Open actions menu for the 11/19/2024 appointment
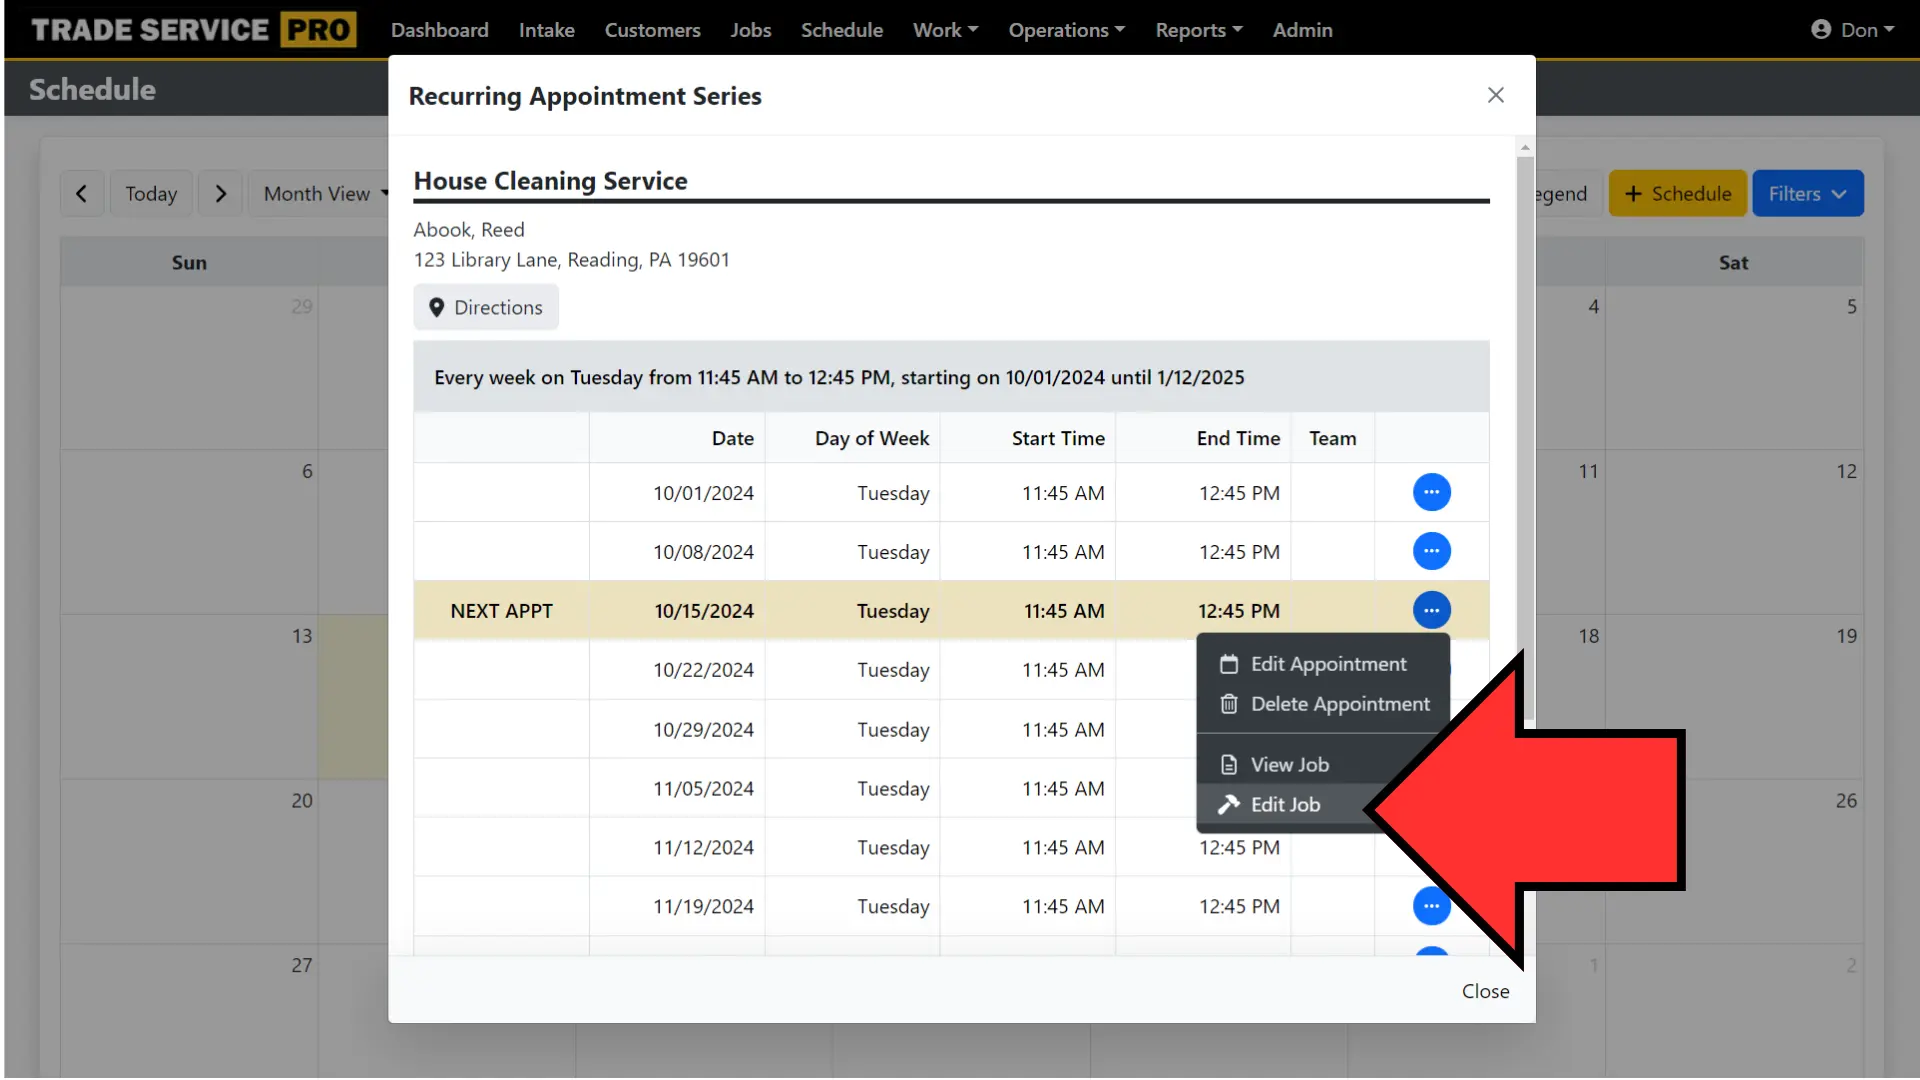Screen dimensions: 1920x1080 [1431, 906]
